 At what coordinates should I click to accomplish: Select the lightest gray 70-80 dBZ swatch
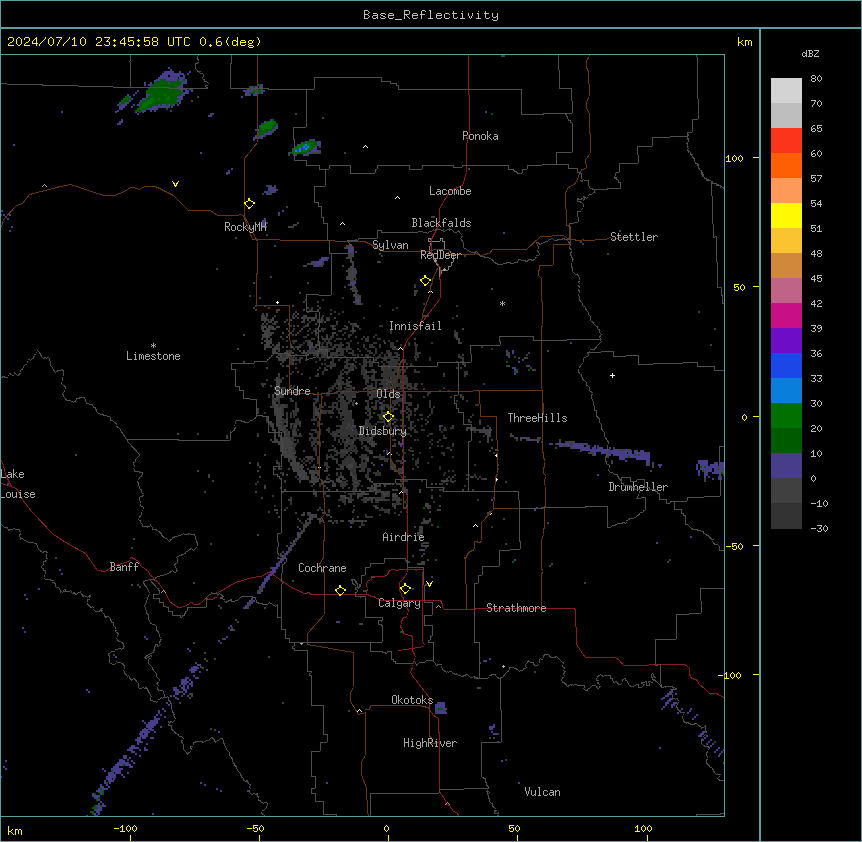[x=786, y=91]
